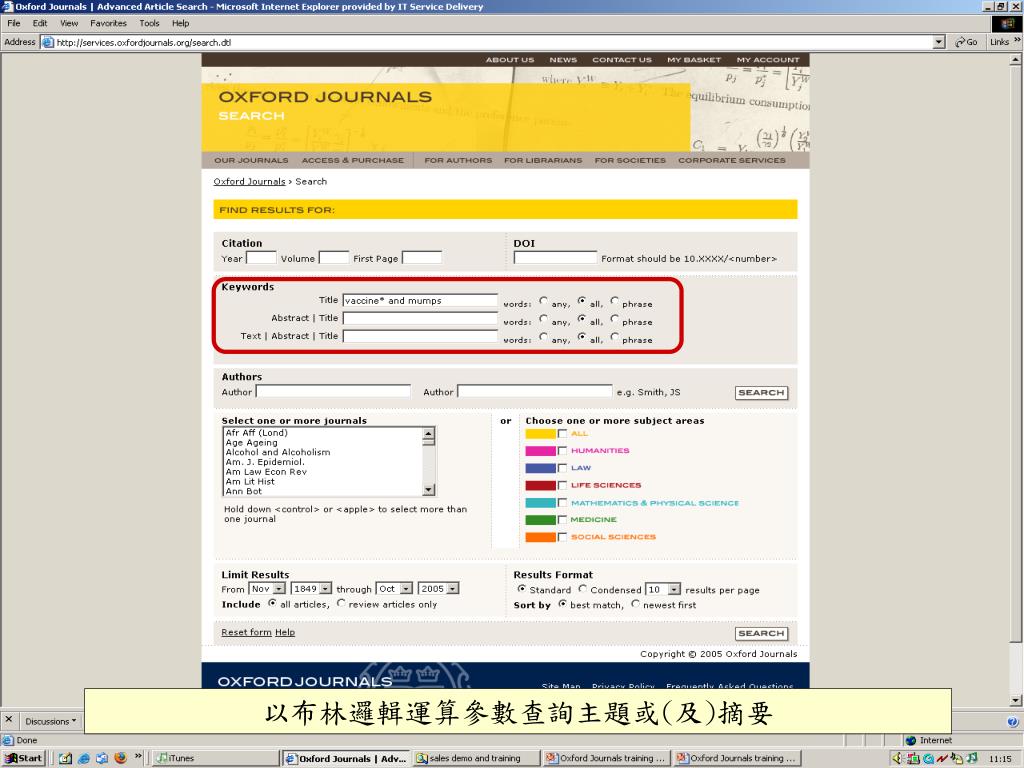1024x768 pixels.
Task: Click the Go button icon beside address bar
Action: tap(966, 42)
